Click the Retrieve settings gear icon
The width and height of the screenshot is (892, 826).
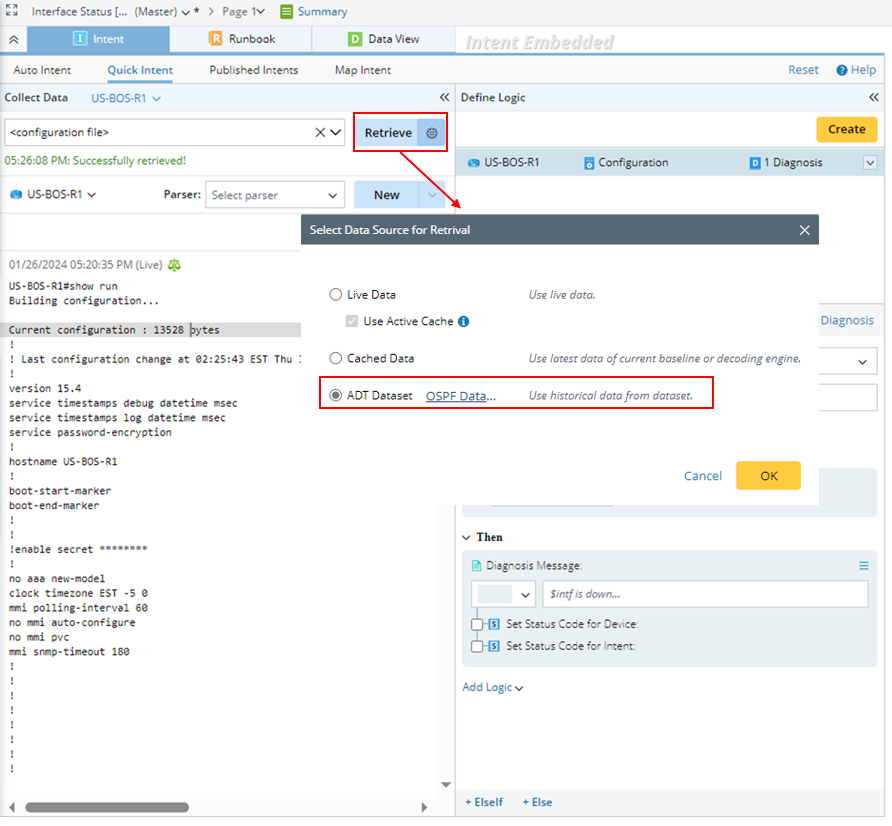tap(432, 133)
